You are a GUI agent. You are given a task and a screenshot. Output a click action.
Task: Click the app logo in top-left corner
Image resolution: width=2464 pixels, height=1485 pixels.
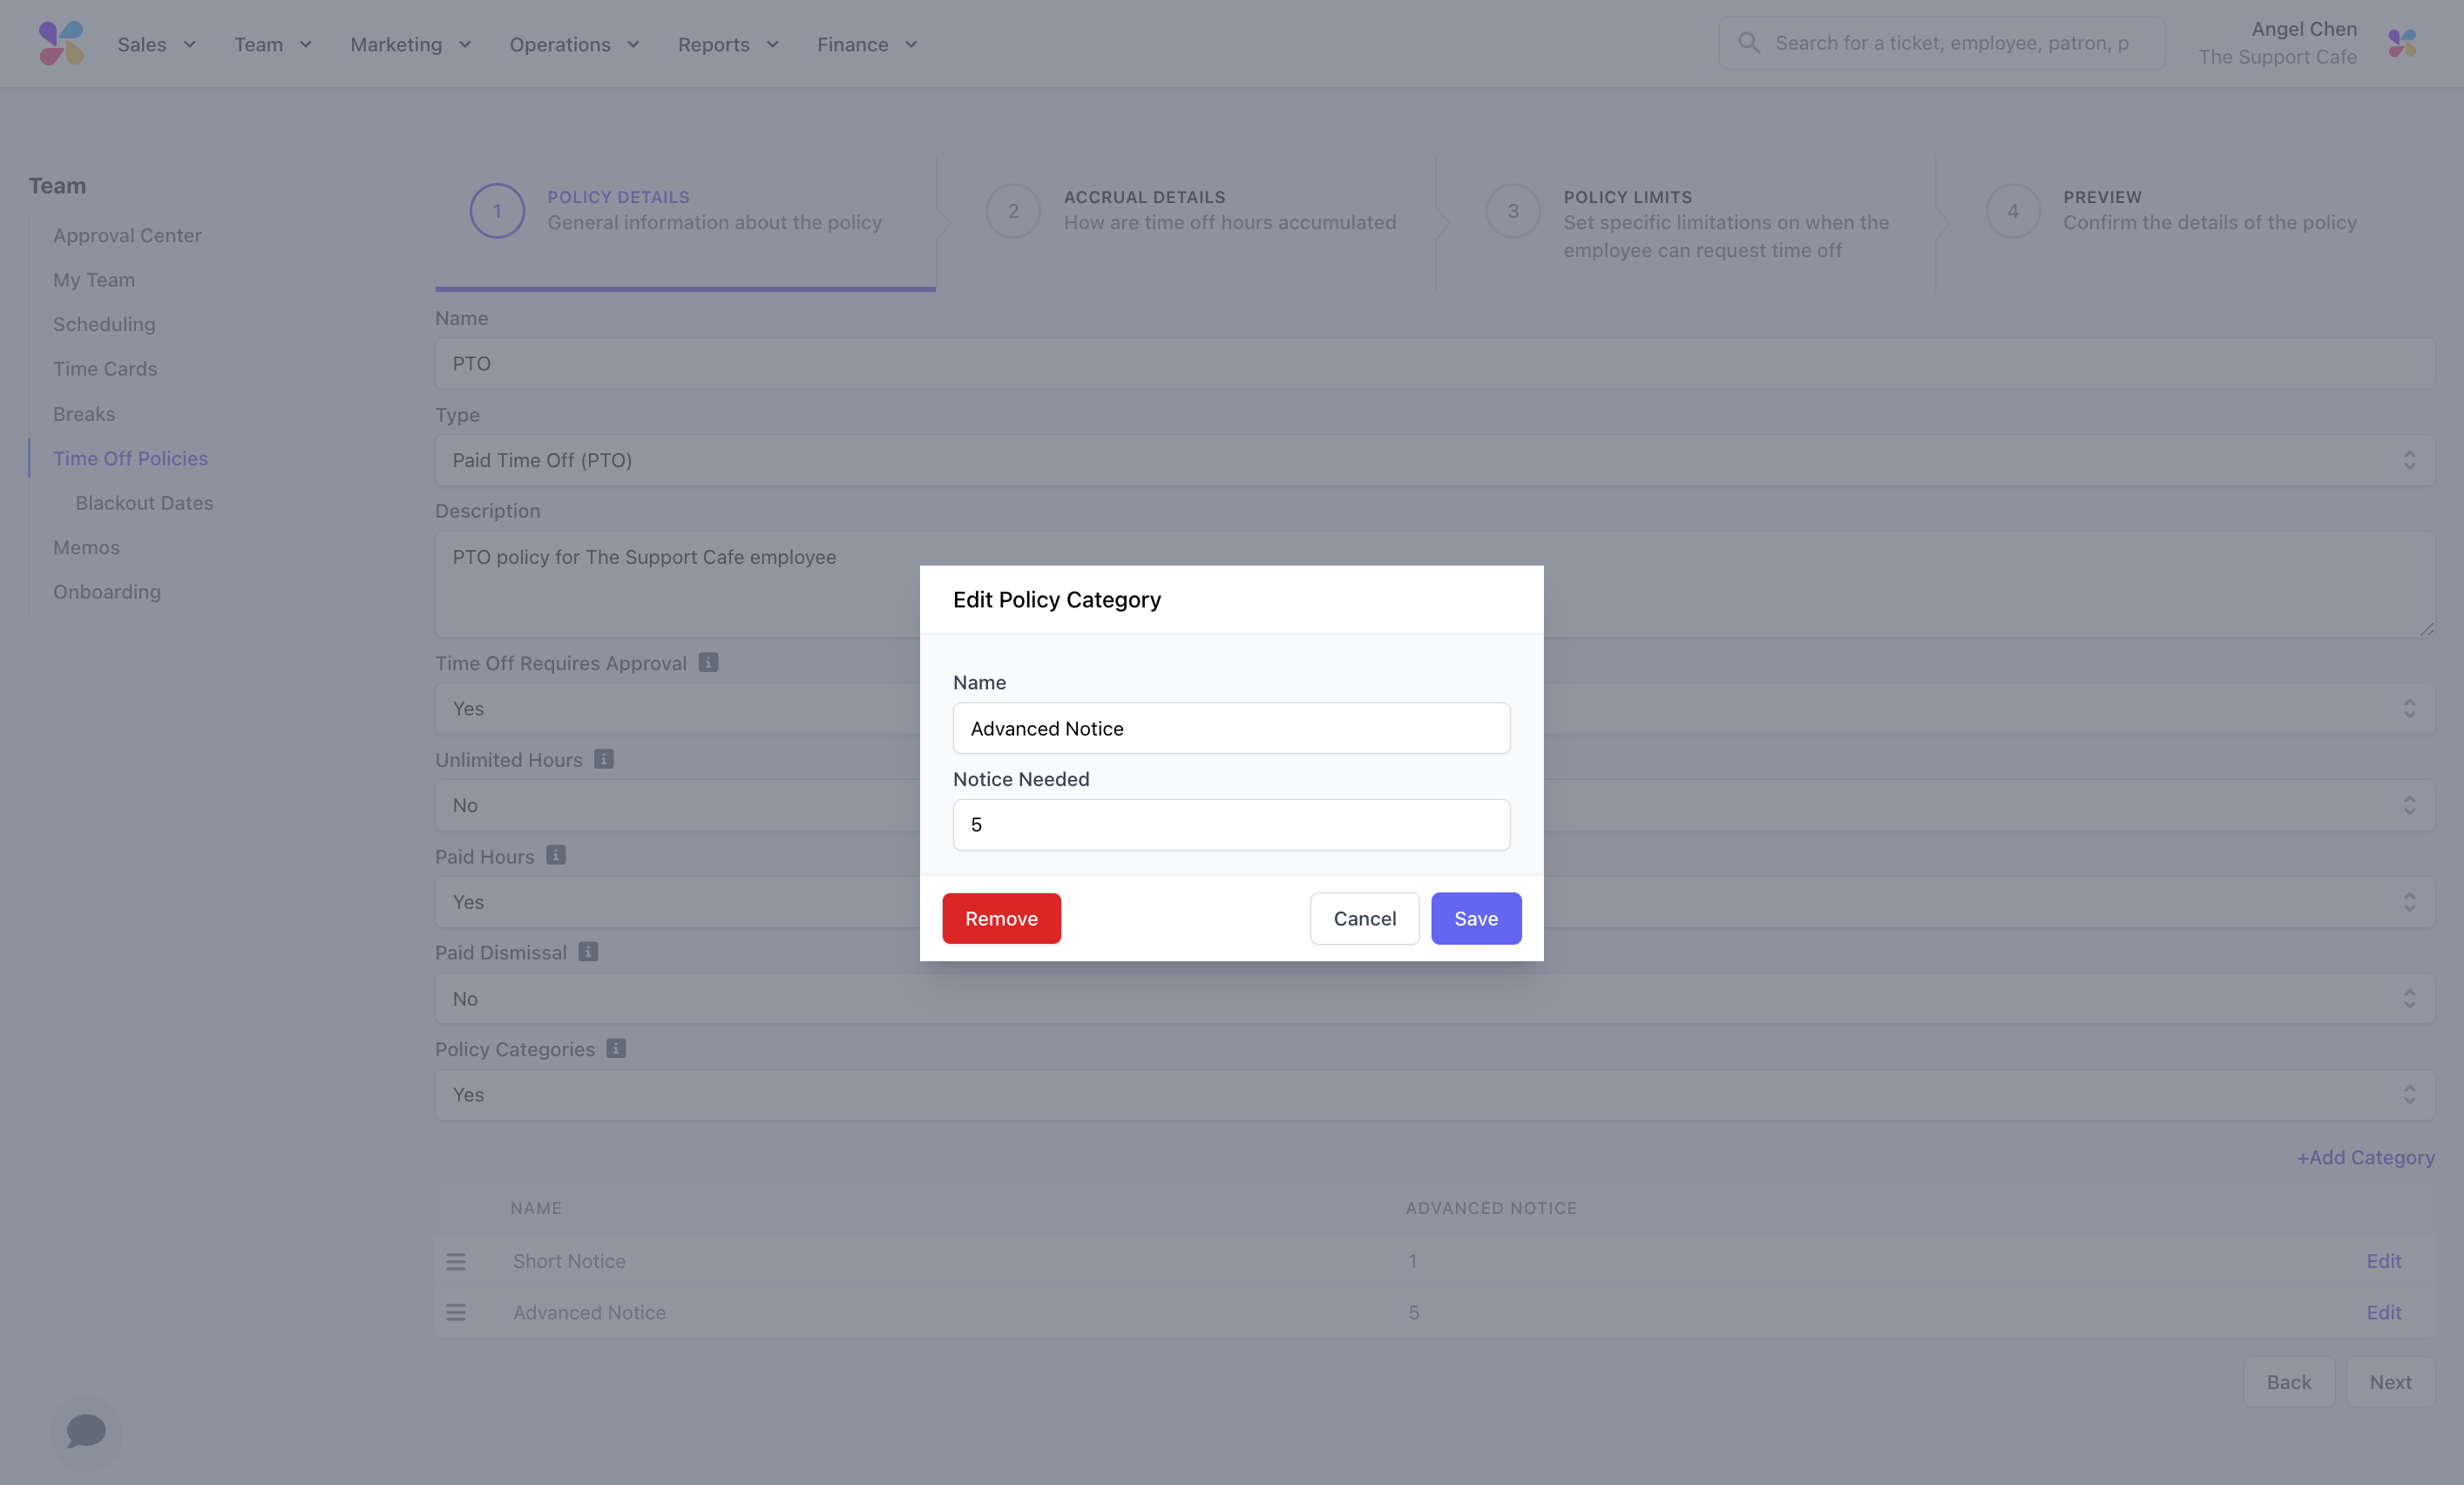[61, 43]
